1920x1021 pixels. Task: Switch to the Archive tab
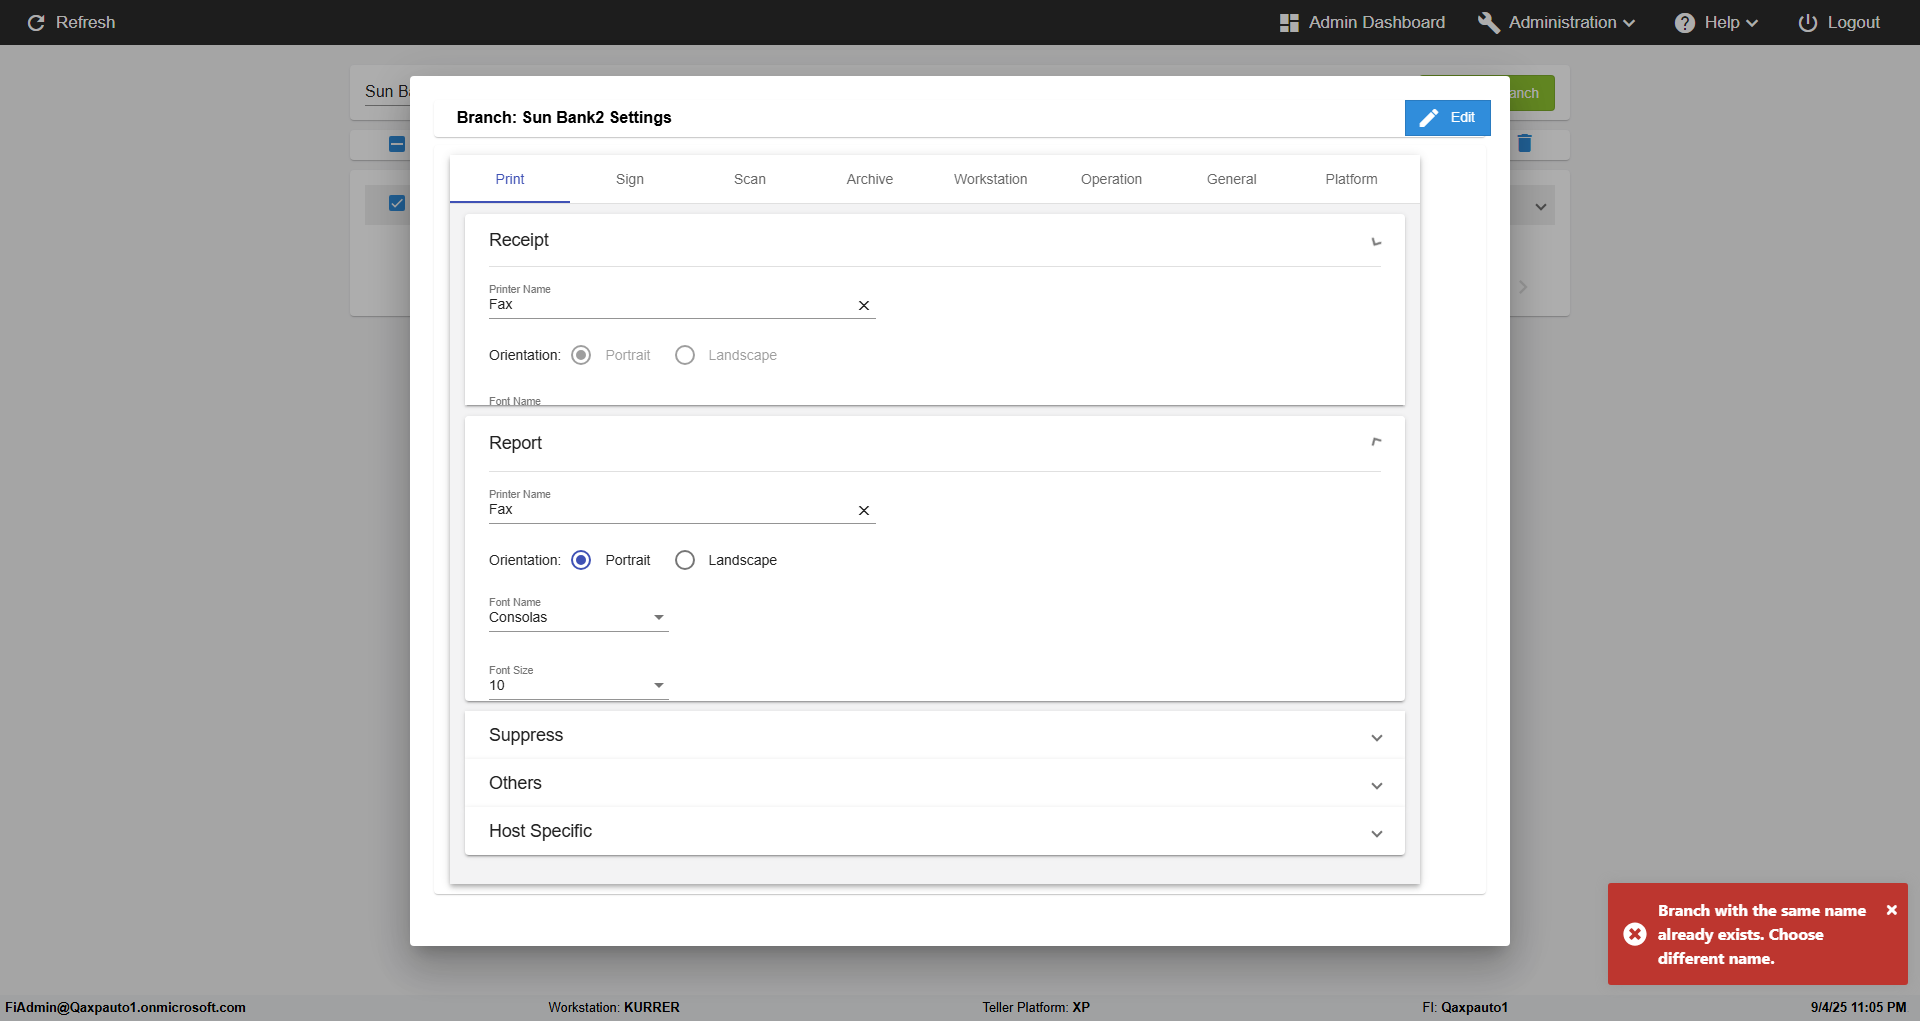[x=869, y=179]
